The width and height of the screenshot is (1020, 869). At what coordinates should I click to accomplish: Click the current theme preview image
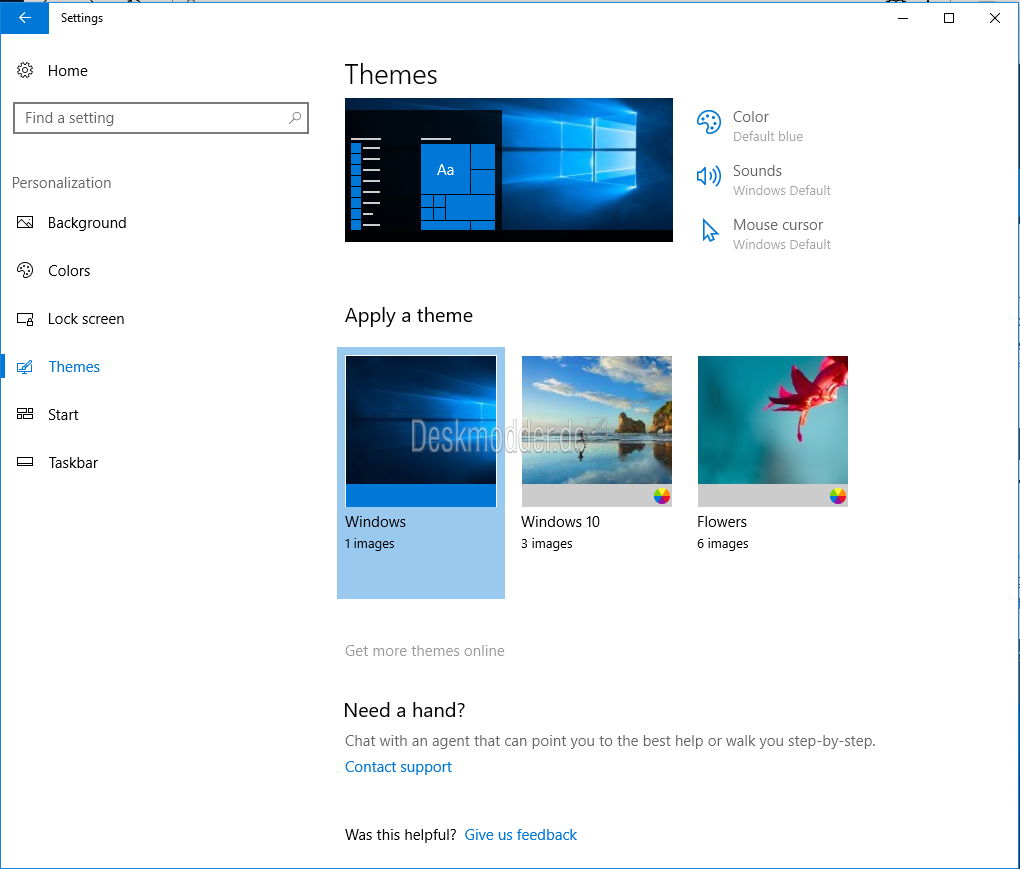(x=509, y=170)
